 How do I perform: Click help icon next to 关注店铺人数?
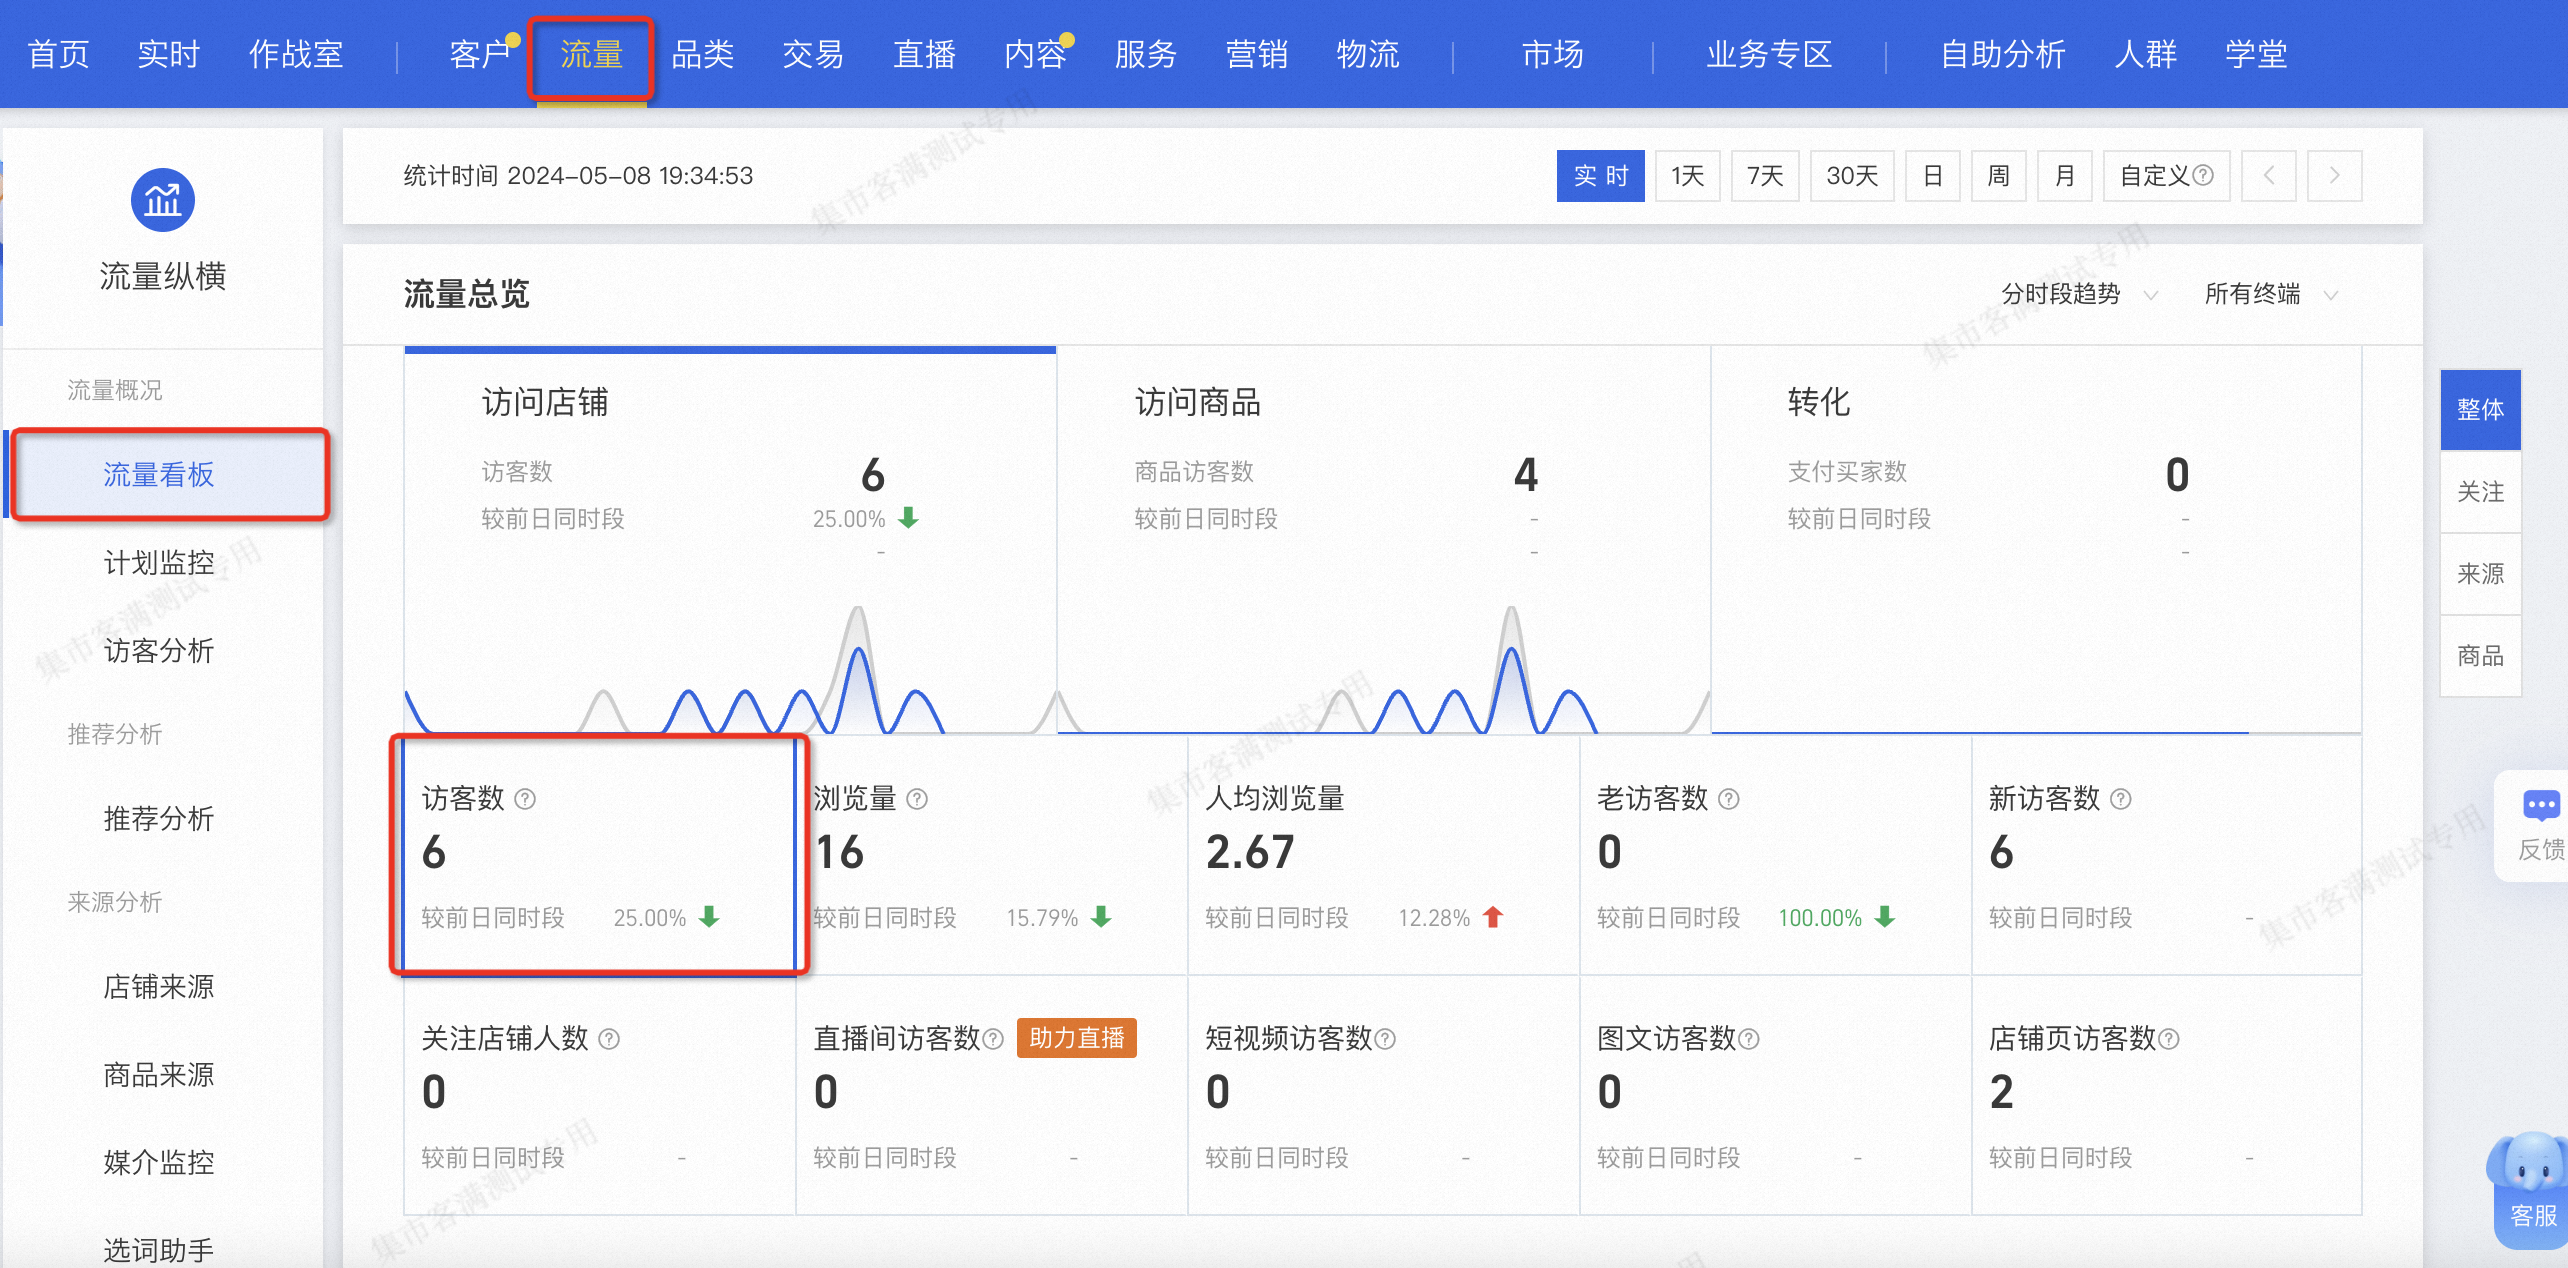609,1039
